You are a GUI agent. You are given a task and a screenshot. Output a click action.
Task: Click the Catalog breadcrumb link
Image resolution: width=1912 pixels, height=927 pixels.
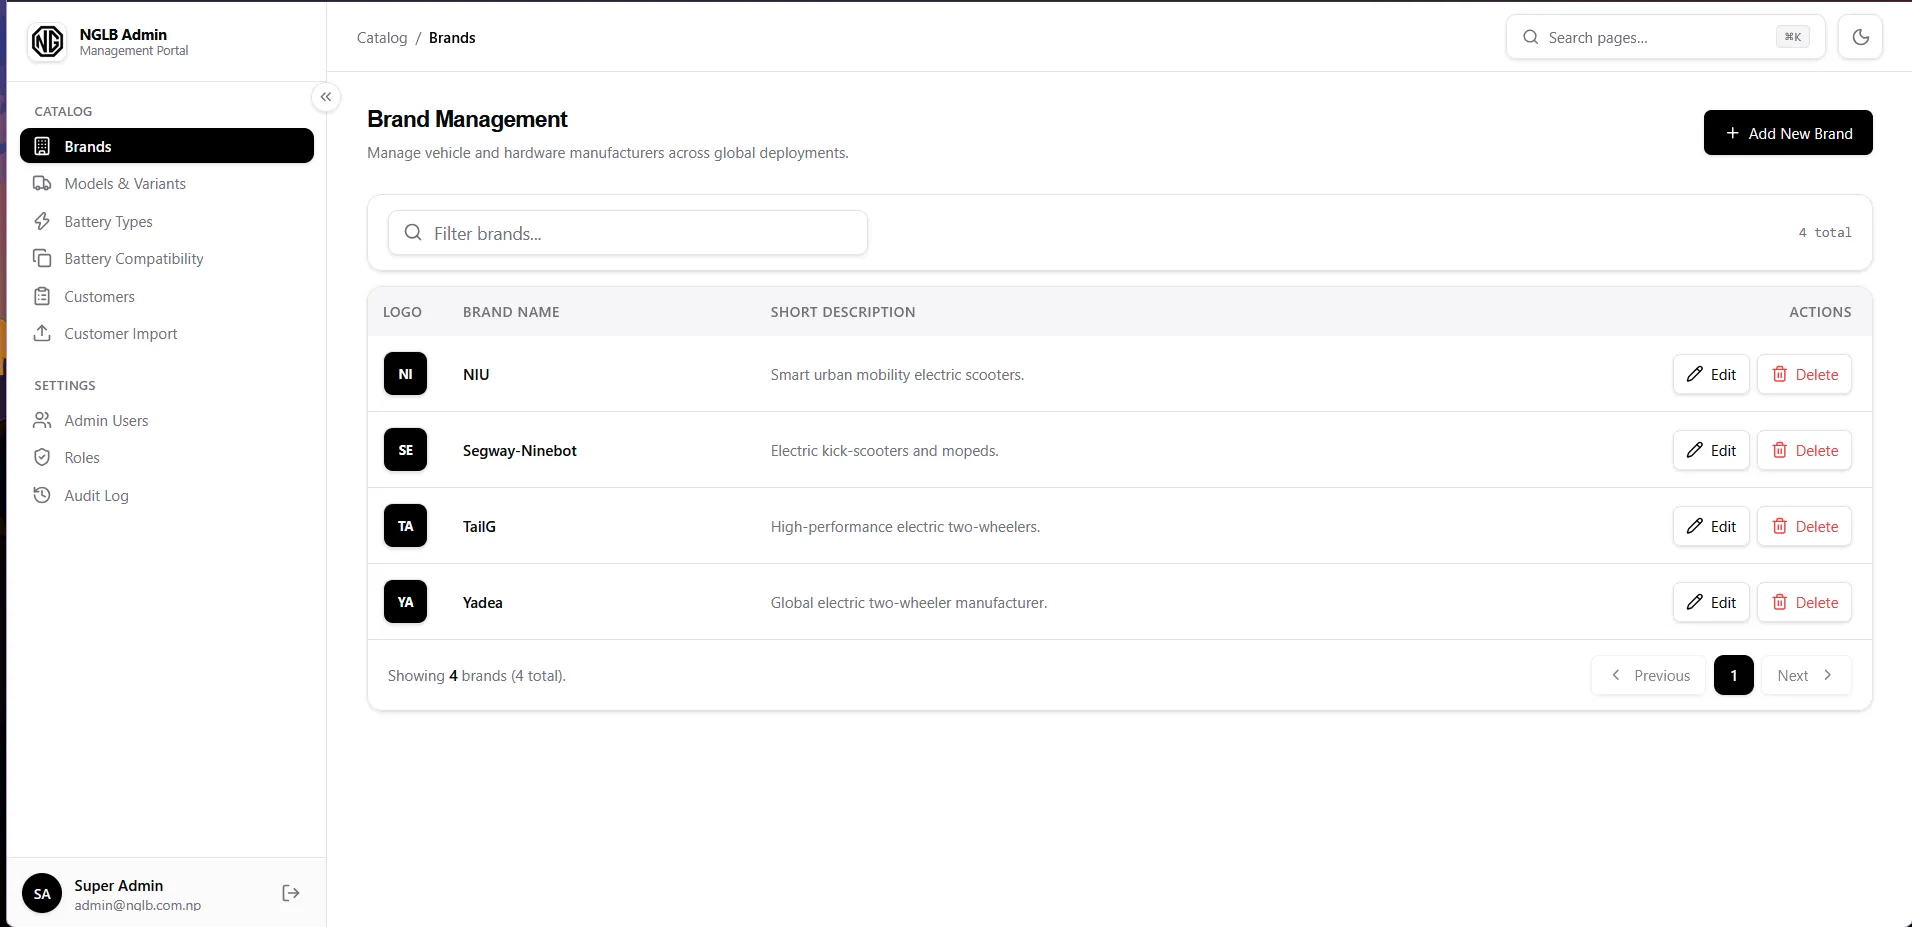pyautogui.click(x=382, y=38)
